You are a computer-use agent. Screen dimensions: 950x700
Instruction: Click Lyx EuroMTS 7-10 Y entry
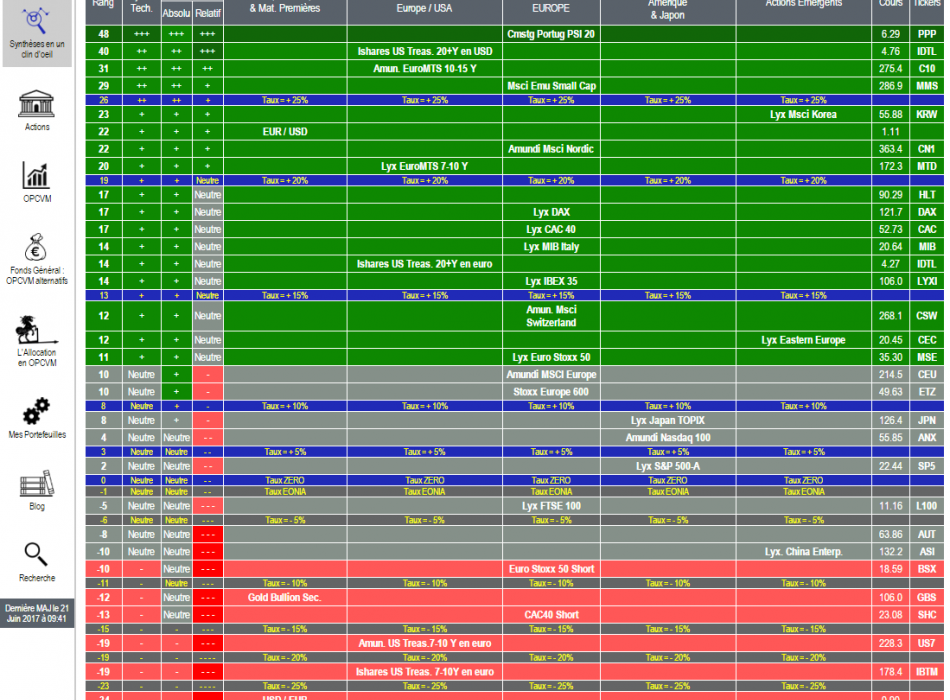pyautogui.click(x=424, y=166)
